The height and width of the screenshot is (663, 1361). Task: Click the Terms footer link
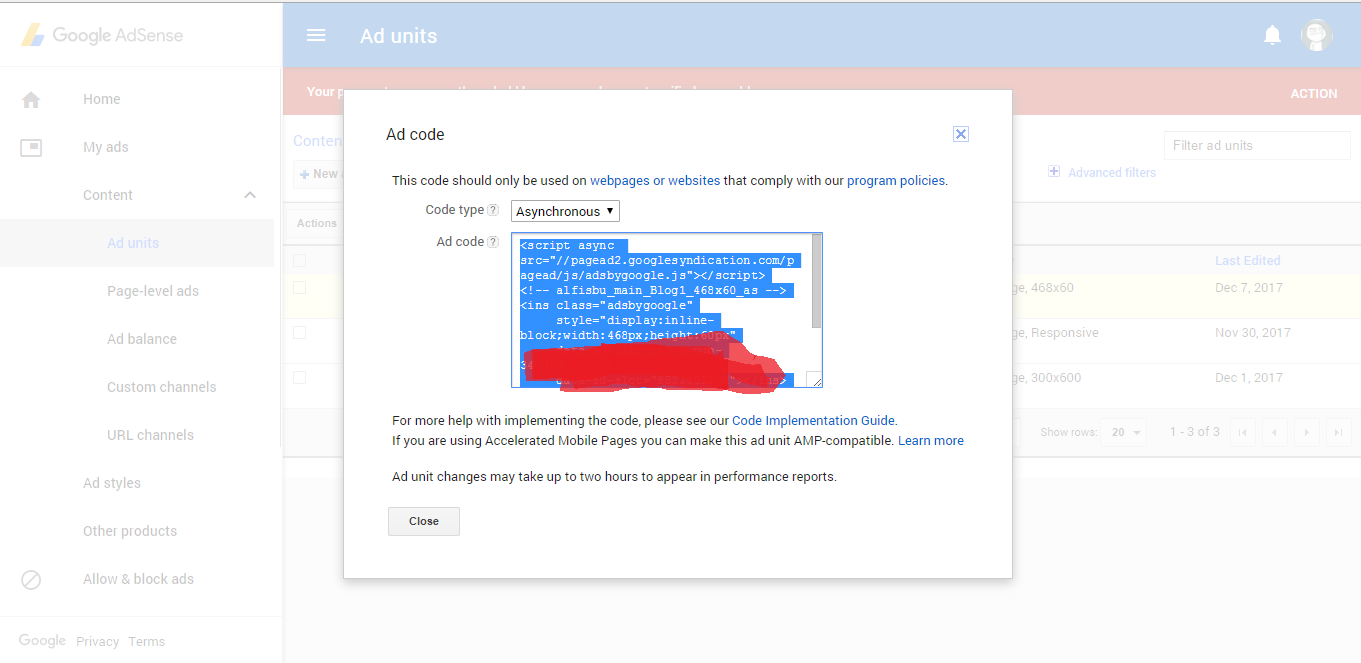point(147,641)
